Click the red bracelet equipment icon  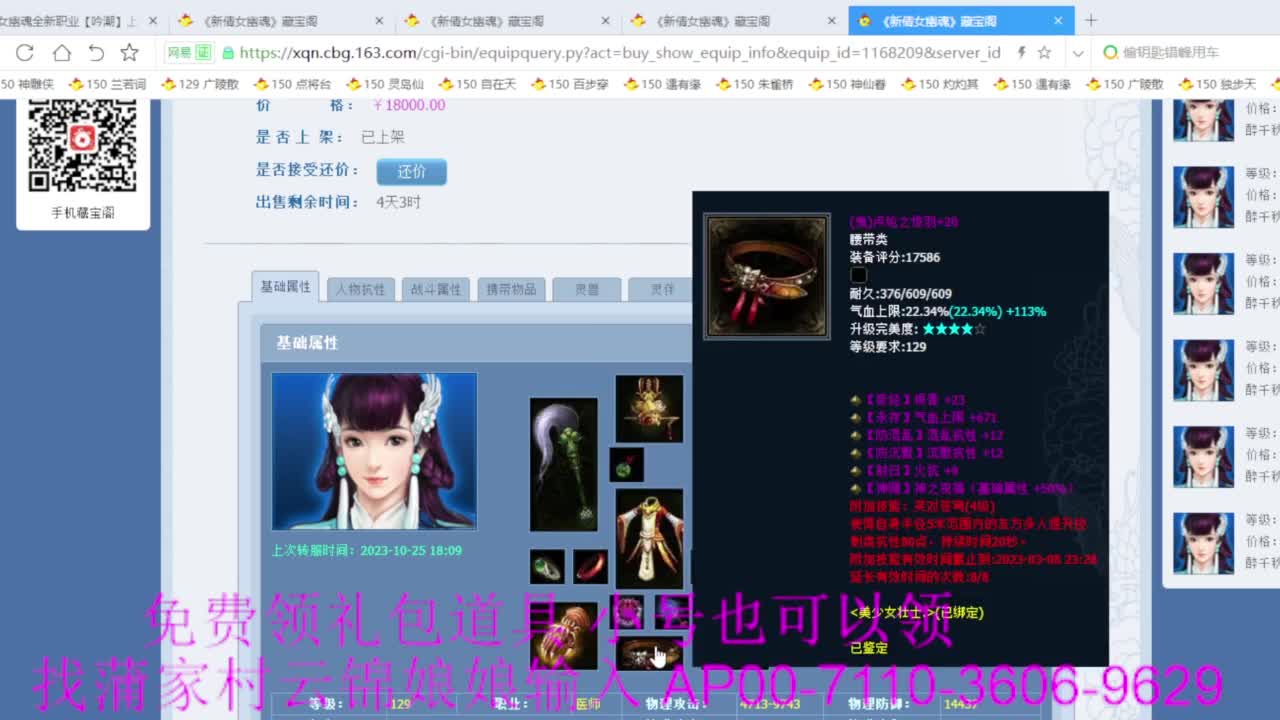(x=591, y=567)
